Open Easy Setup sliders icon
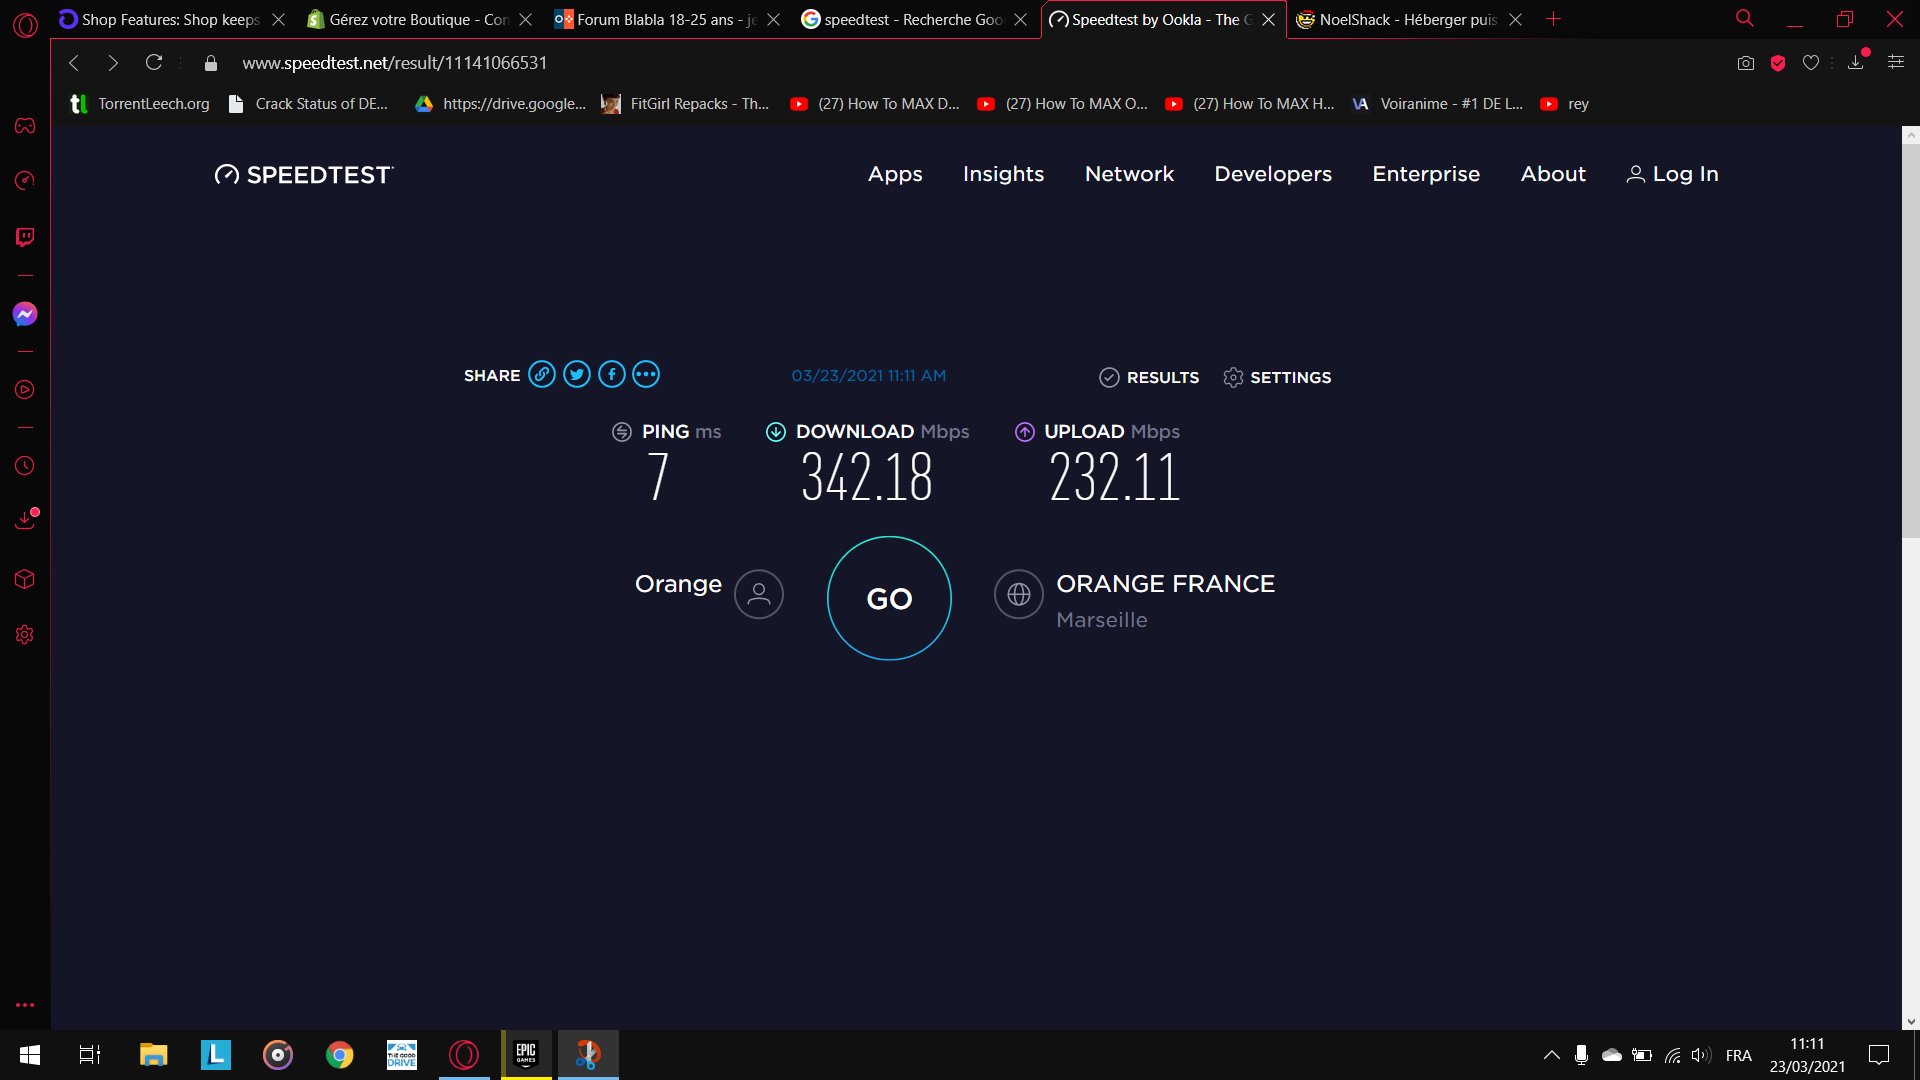The image size is (1920, 1080). (x=1895, y=62)
